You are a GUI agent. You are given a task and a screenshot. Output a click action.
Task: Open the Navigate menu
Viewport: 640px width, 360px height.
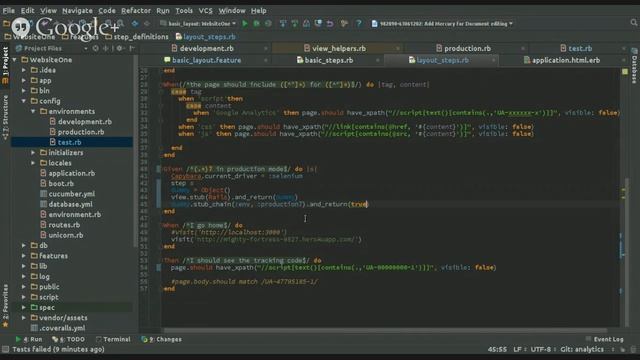(x=77, y=11)
